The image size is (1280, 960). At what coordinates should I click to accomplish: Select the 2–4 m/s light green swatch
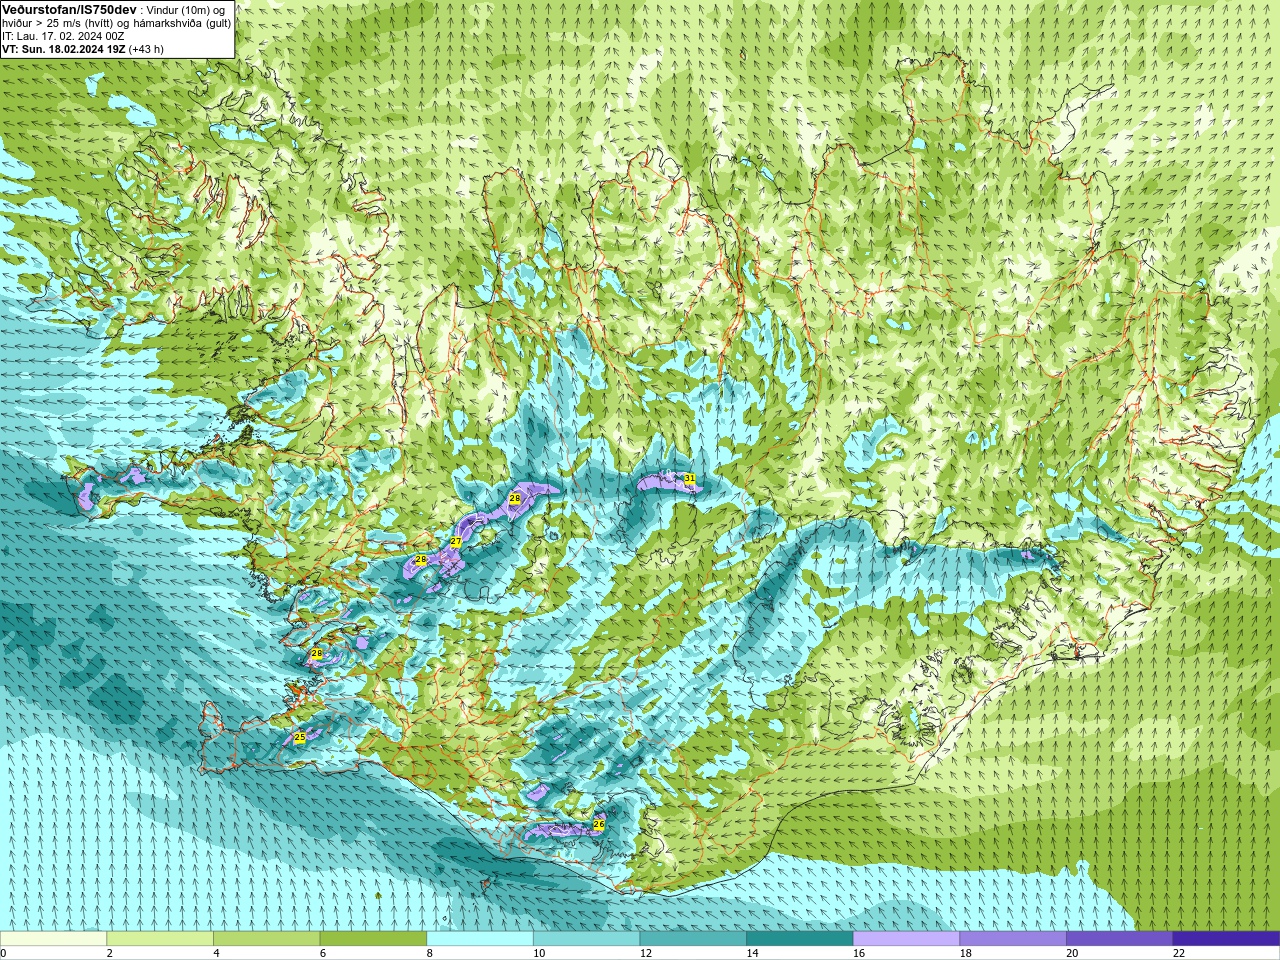[160, 939]
